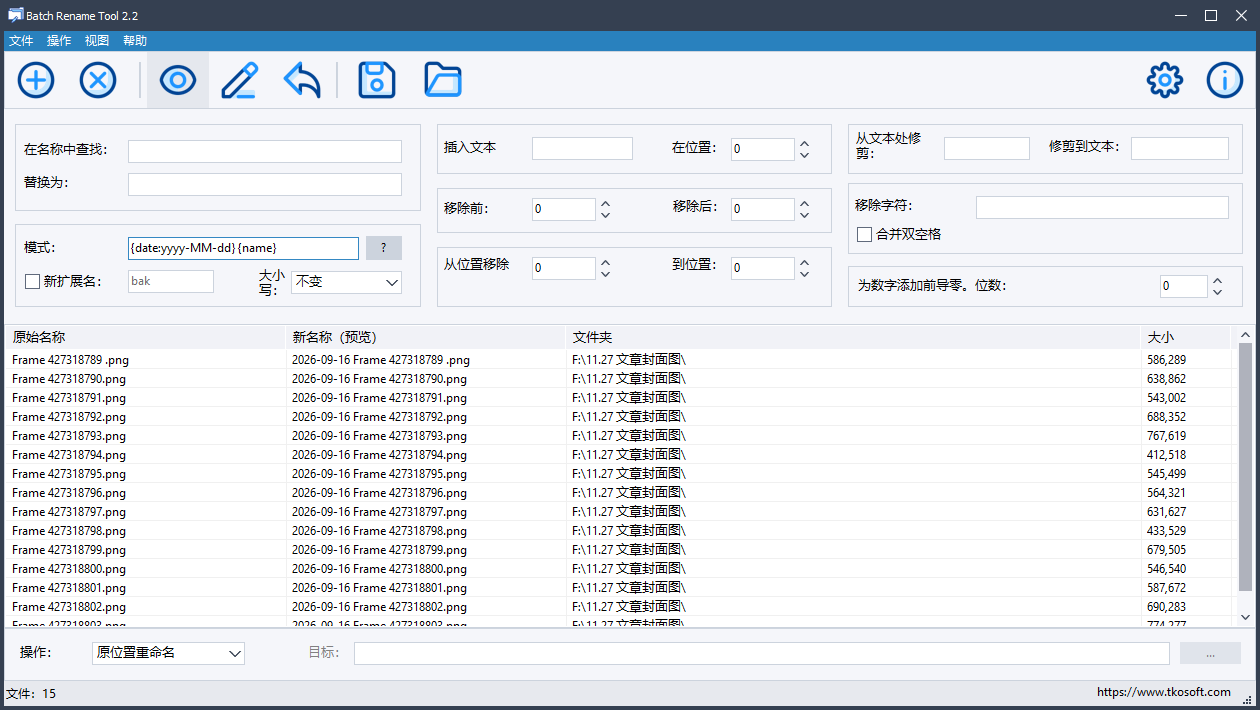Click the 文件: 15 status bar text
Screen dimensions: 1260x710
click(31, 693)
